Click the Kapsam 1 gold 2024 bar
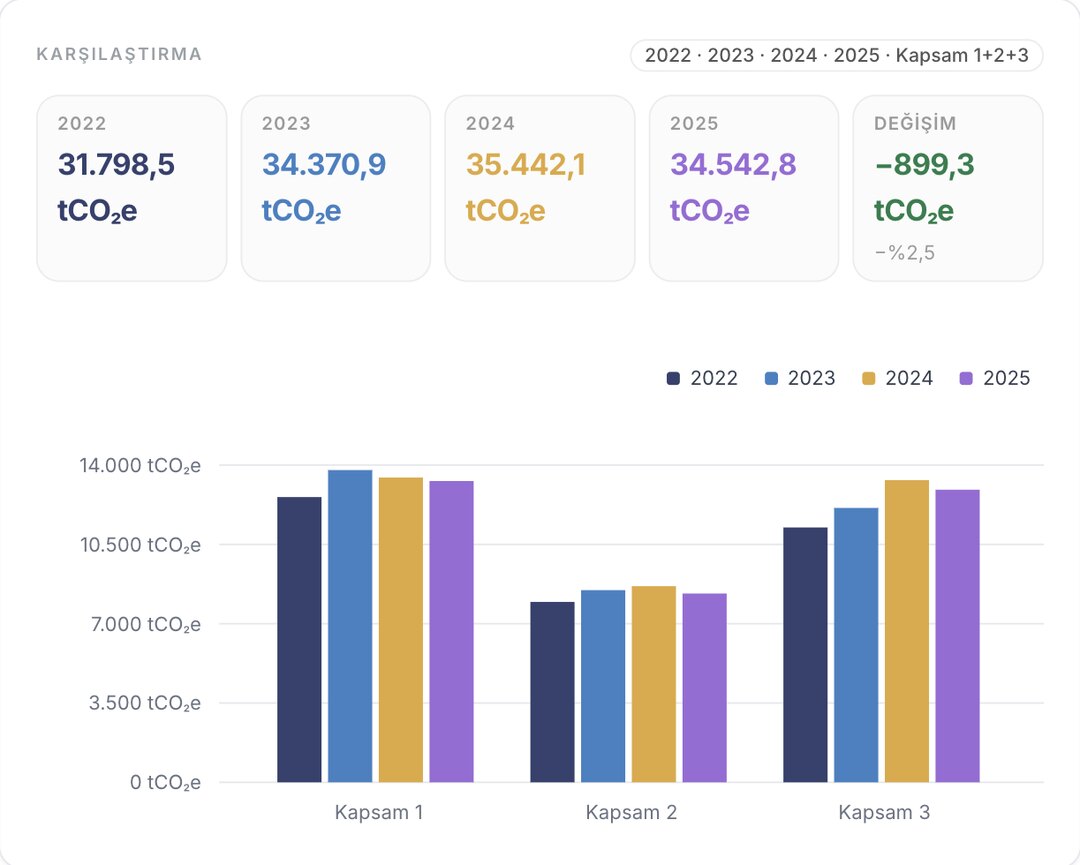Image resolution: width=1080 pixels, height=865 pixels. coord(401,629)
